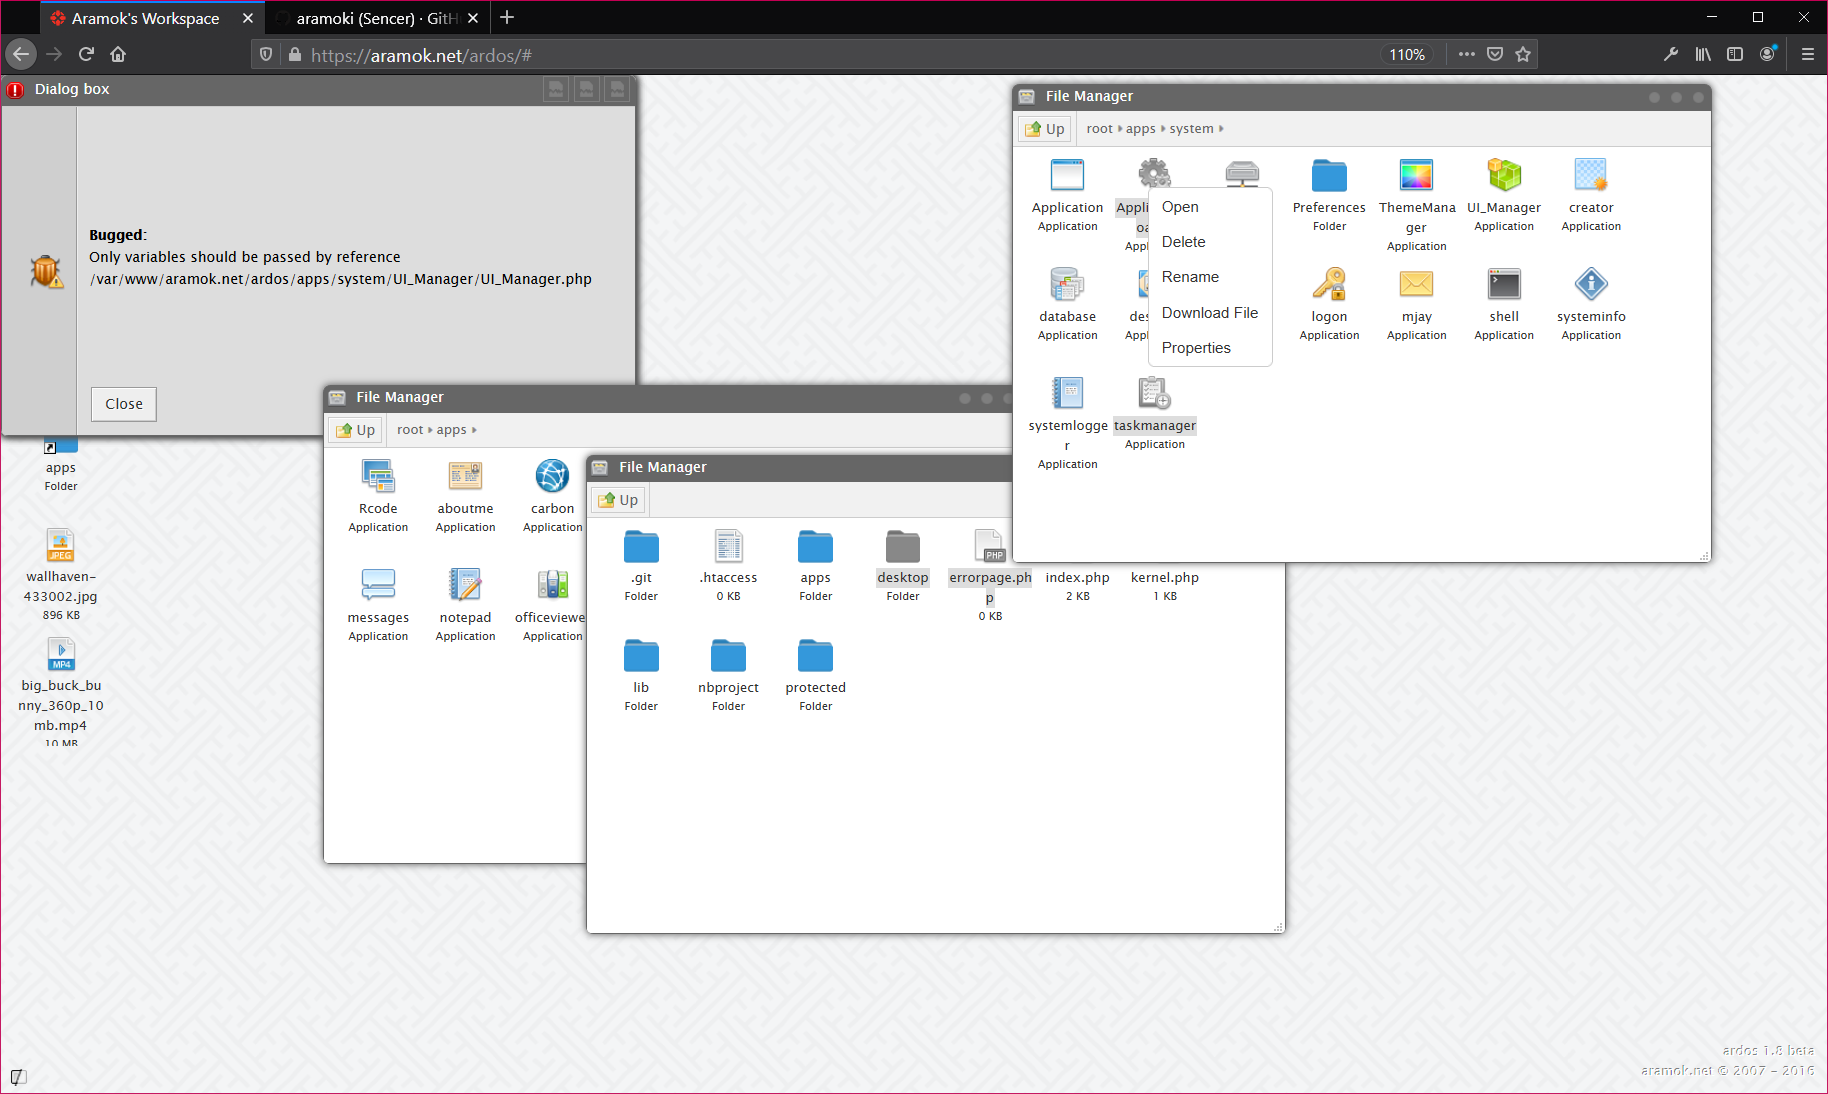This screenshot has width=1828, height=1094.
Task: Toggle the browser sidebar view
Action: [1735, 54]
